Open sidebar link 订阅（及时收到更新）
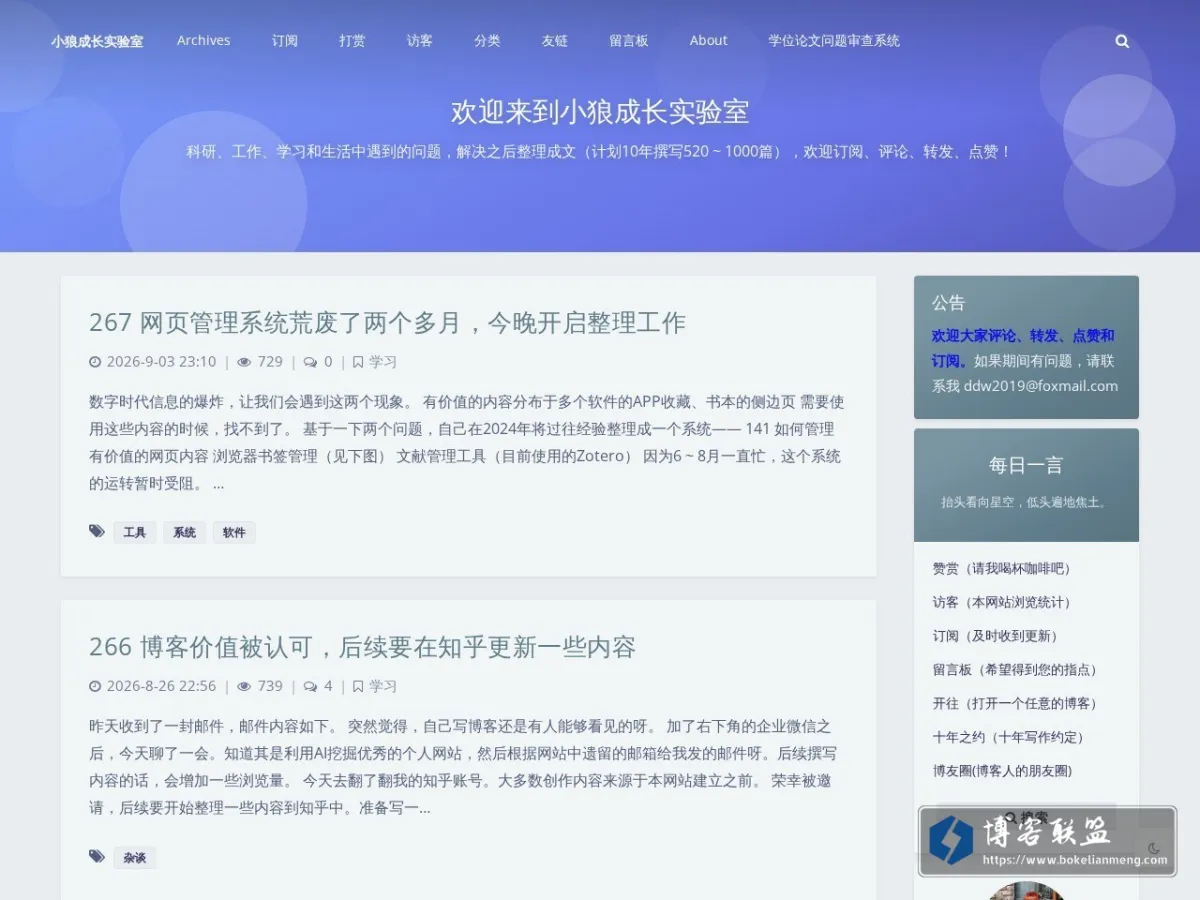The width and height of the screenshot is (1200, 900). coord(997,636)
